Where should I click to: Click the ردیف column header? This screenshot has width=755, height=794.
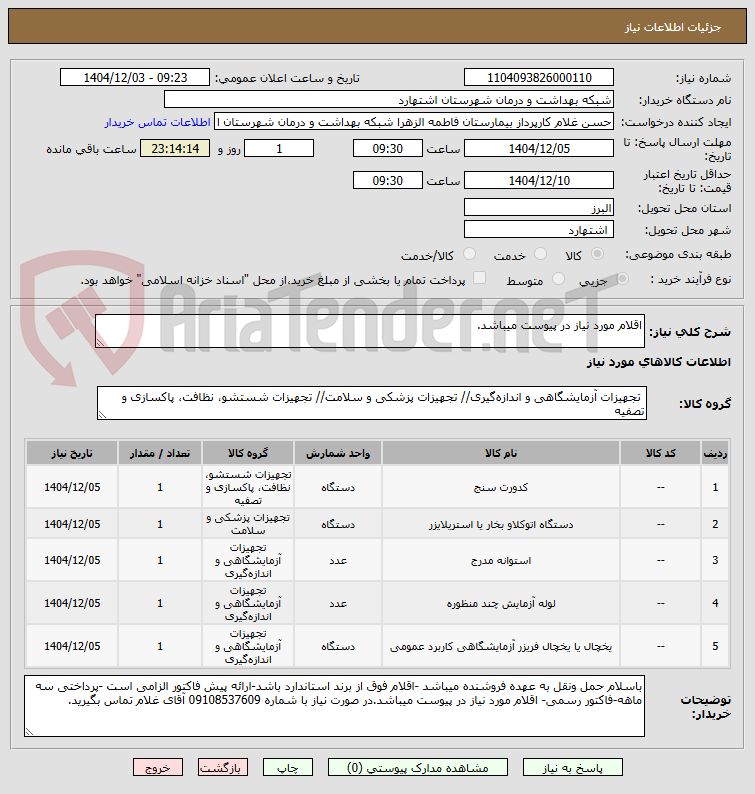(x=715, y=453)
